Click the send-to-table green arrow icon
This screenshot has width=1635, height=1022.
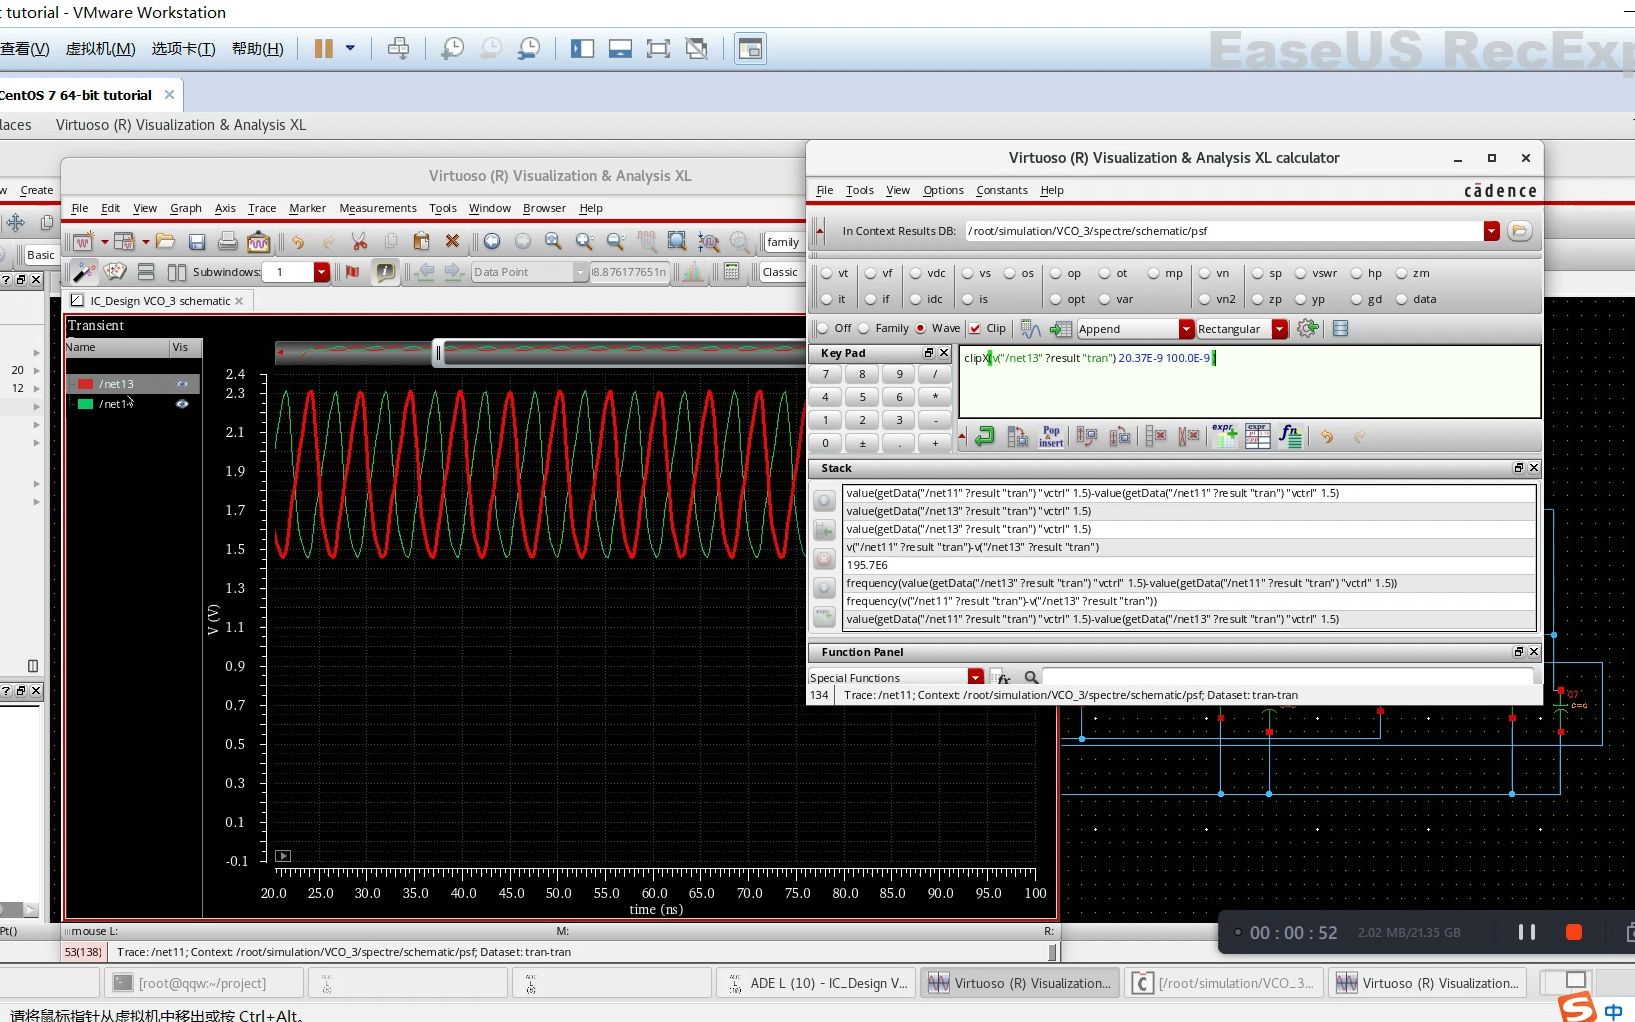(x=1061, y=329)
